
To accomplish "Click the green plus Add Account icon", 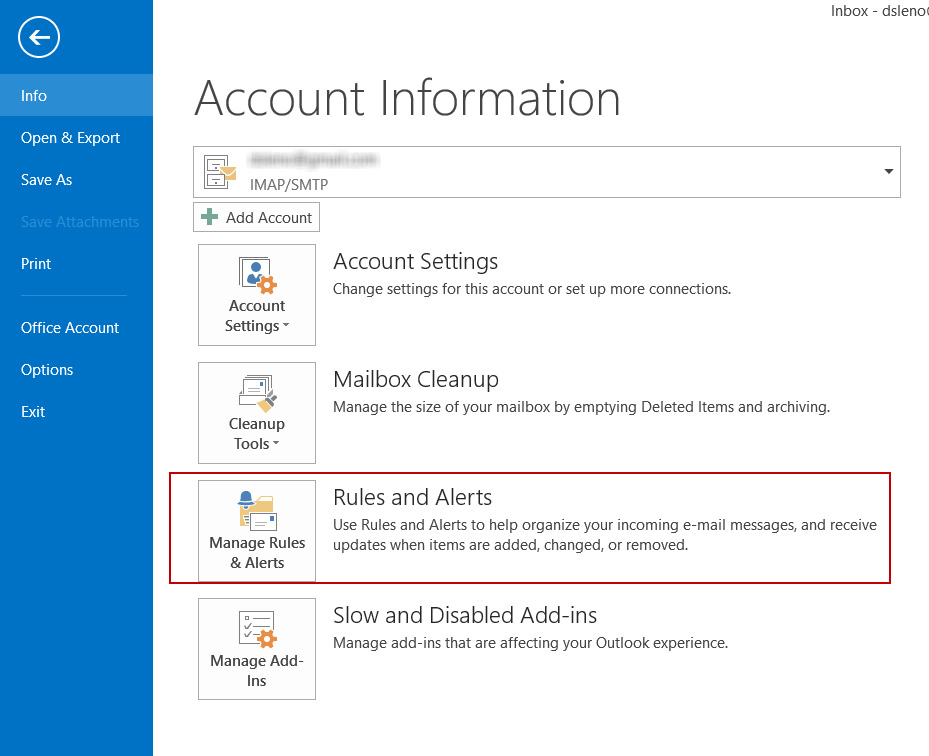I will pos(207,216).
